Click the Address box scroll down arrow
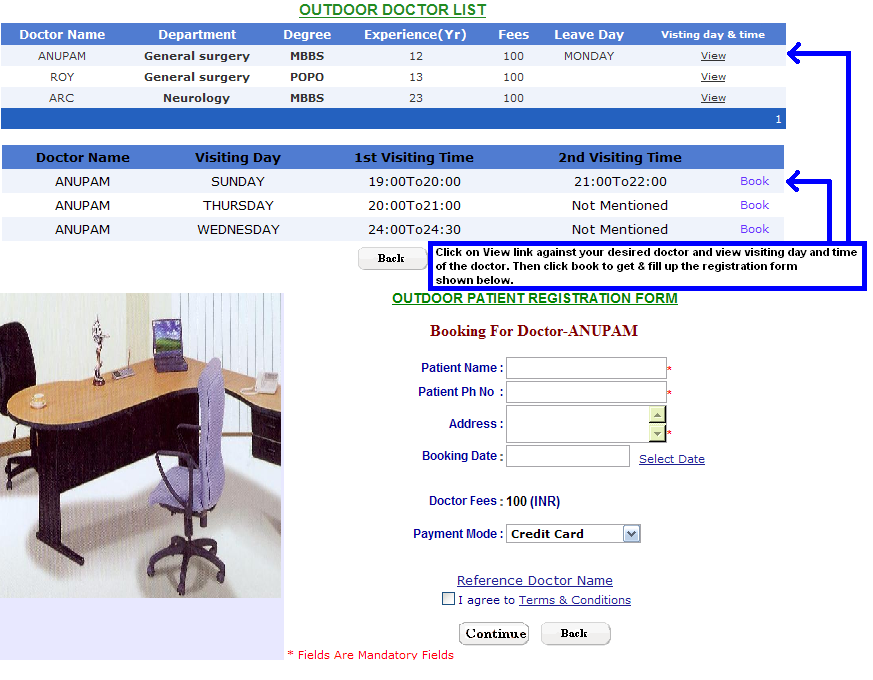 pyautogui.click(x=658, y=433)
